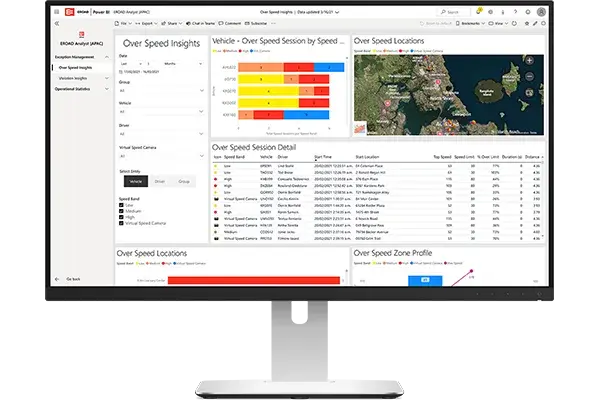Expand the Operational Statistics section

click(107, 89)
